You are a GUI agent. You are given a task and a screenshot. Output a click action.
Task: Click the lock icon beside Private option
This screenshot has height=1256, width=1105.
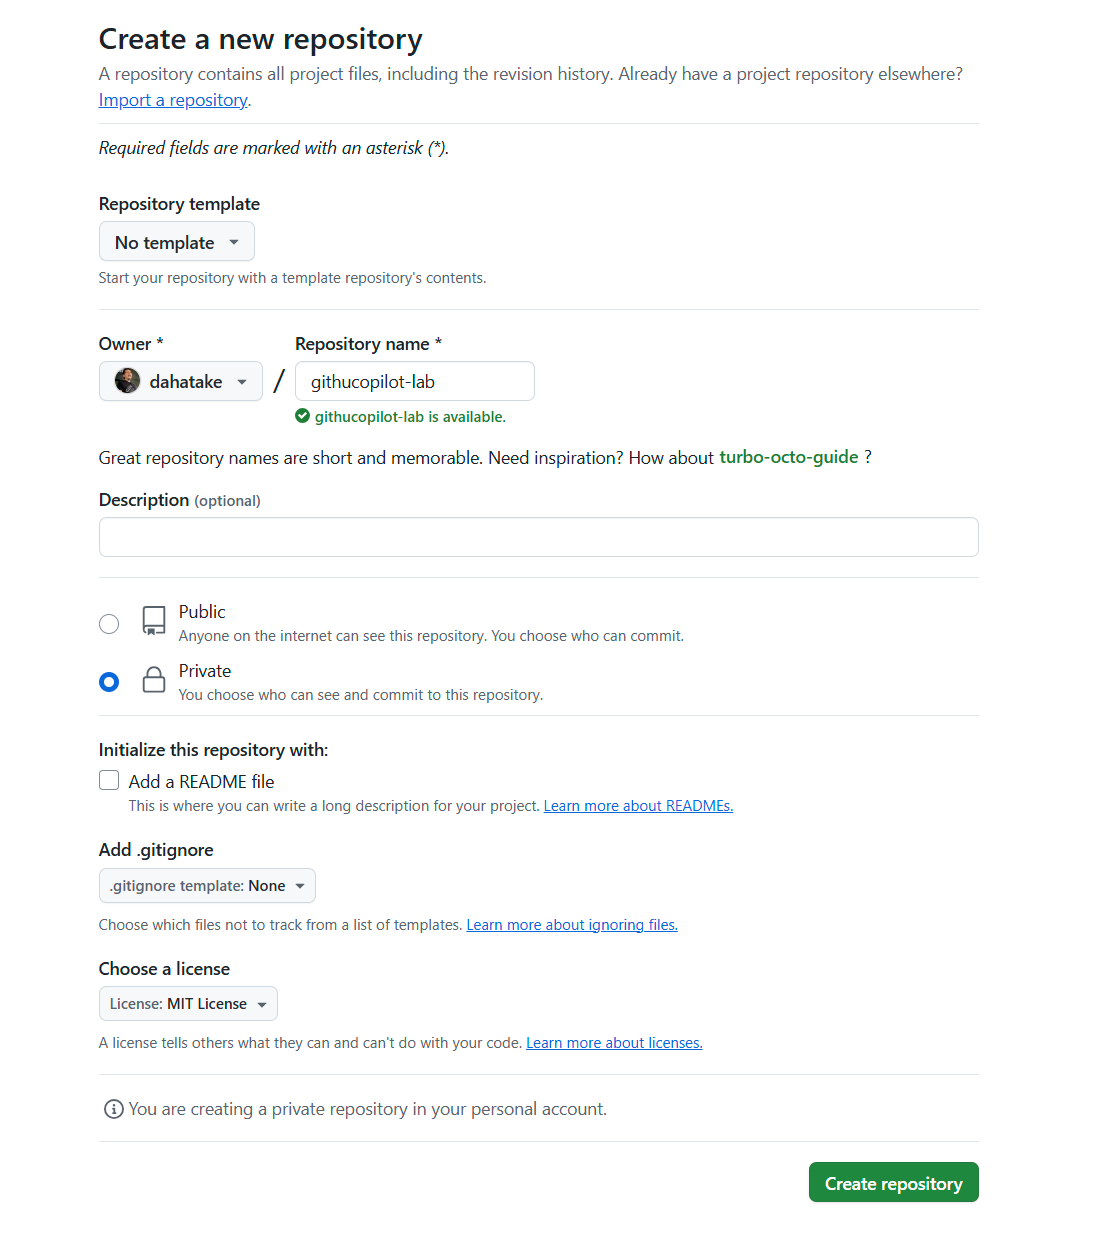coord(153,680)
